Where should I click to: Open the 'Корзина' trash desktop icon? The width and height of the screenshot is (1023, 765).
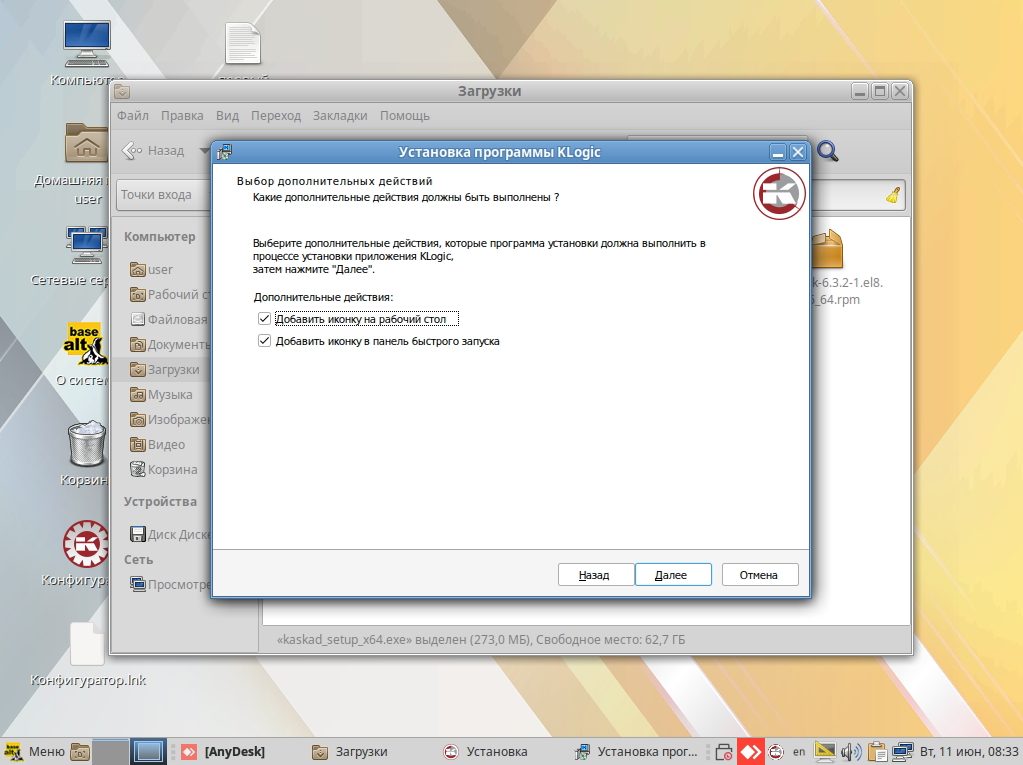click(x=85, y=445)
